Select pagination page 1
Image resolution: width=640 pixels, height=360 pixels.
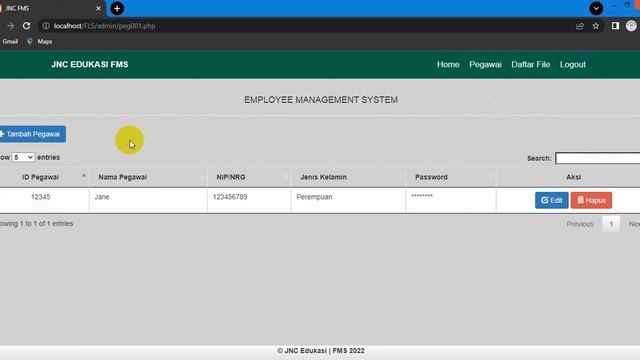pos(611,224)
